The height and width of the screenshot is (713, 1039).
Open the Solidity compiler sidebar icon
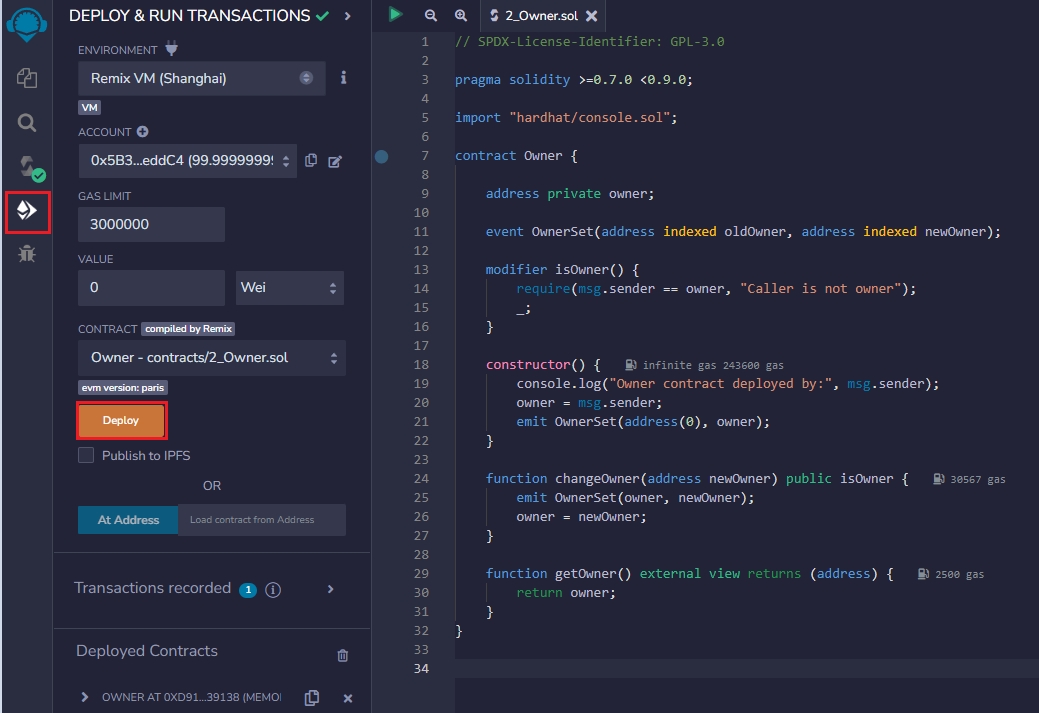[x=27, y=167]
